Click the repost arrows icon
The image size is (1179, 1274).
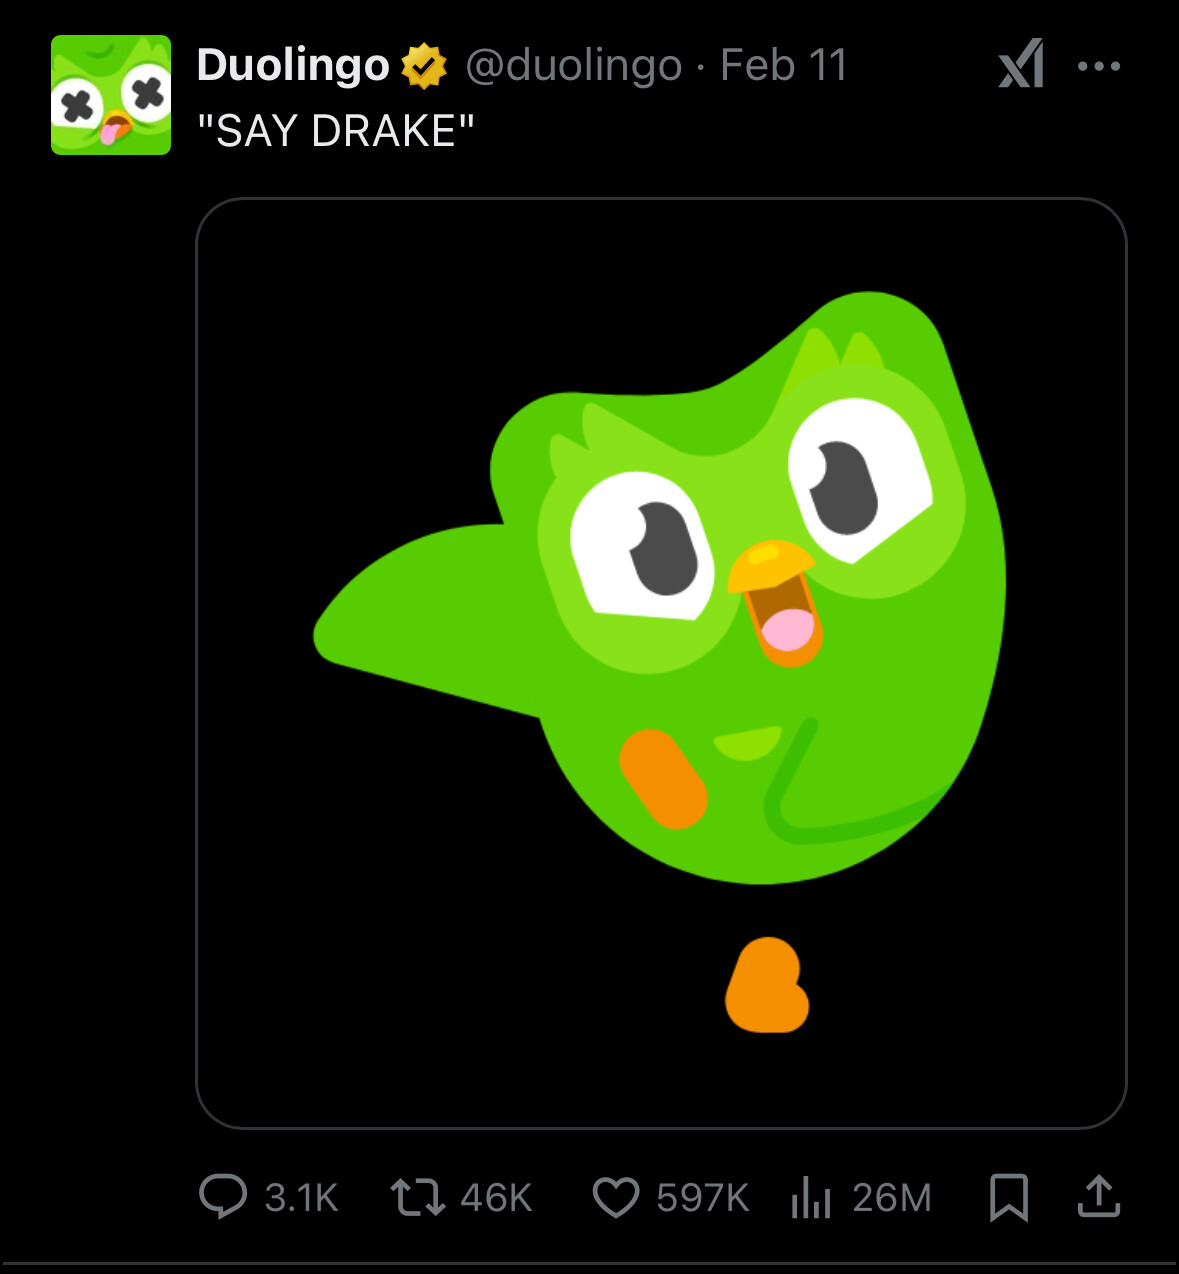pyautogui.click(x=418, y=1197)
